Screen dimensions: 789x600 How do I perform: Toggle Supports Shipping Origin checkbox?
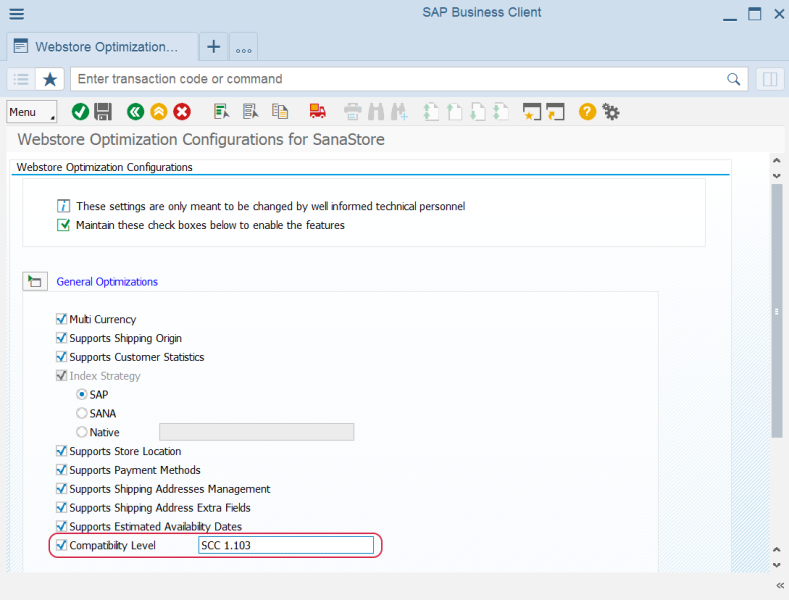click(61, 338)
